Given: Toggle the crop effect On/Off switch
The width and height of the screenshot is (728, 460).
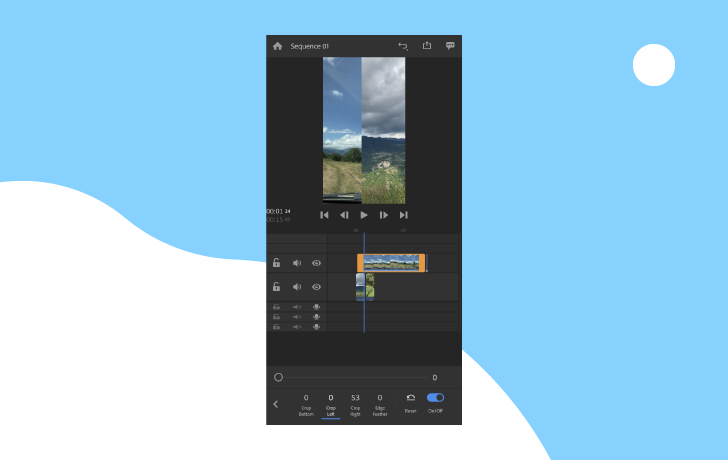Looking at the screenshot, I should 436,398.
